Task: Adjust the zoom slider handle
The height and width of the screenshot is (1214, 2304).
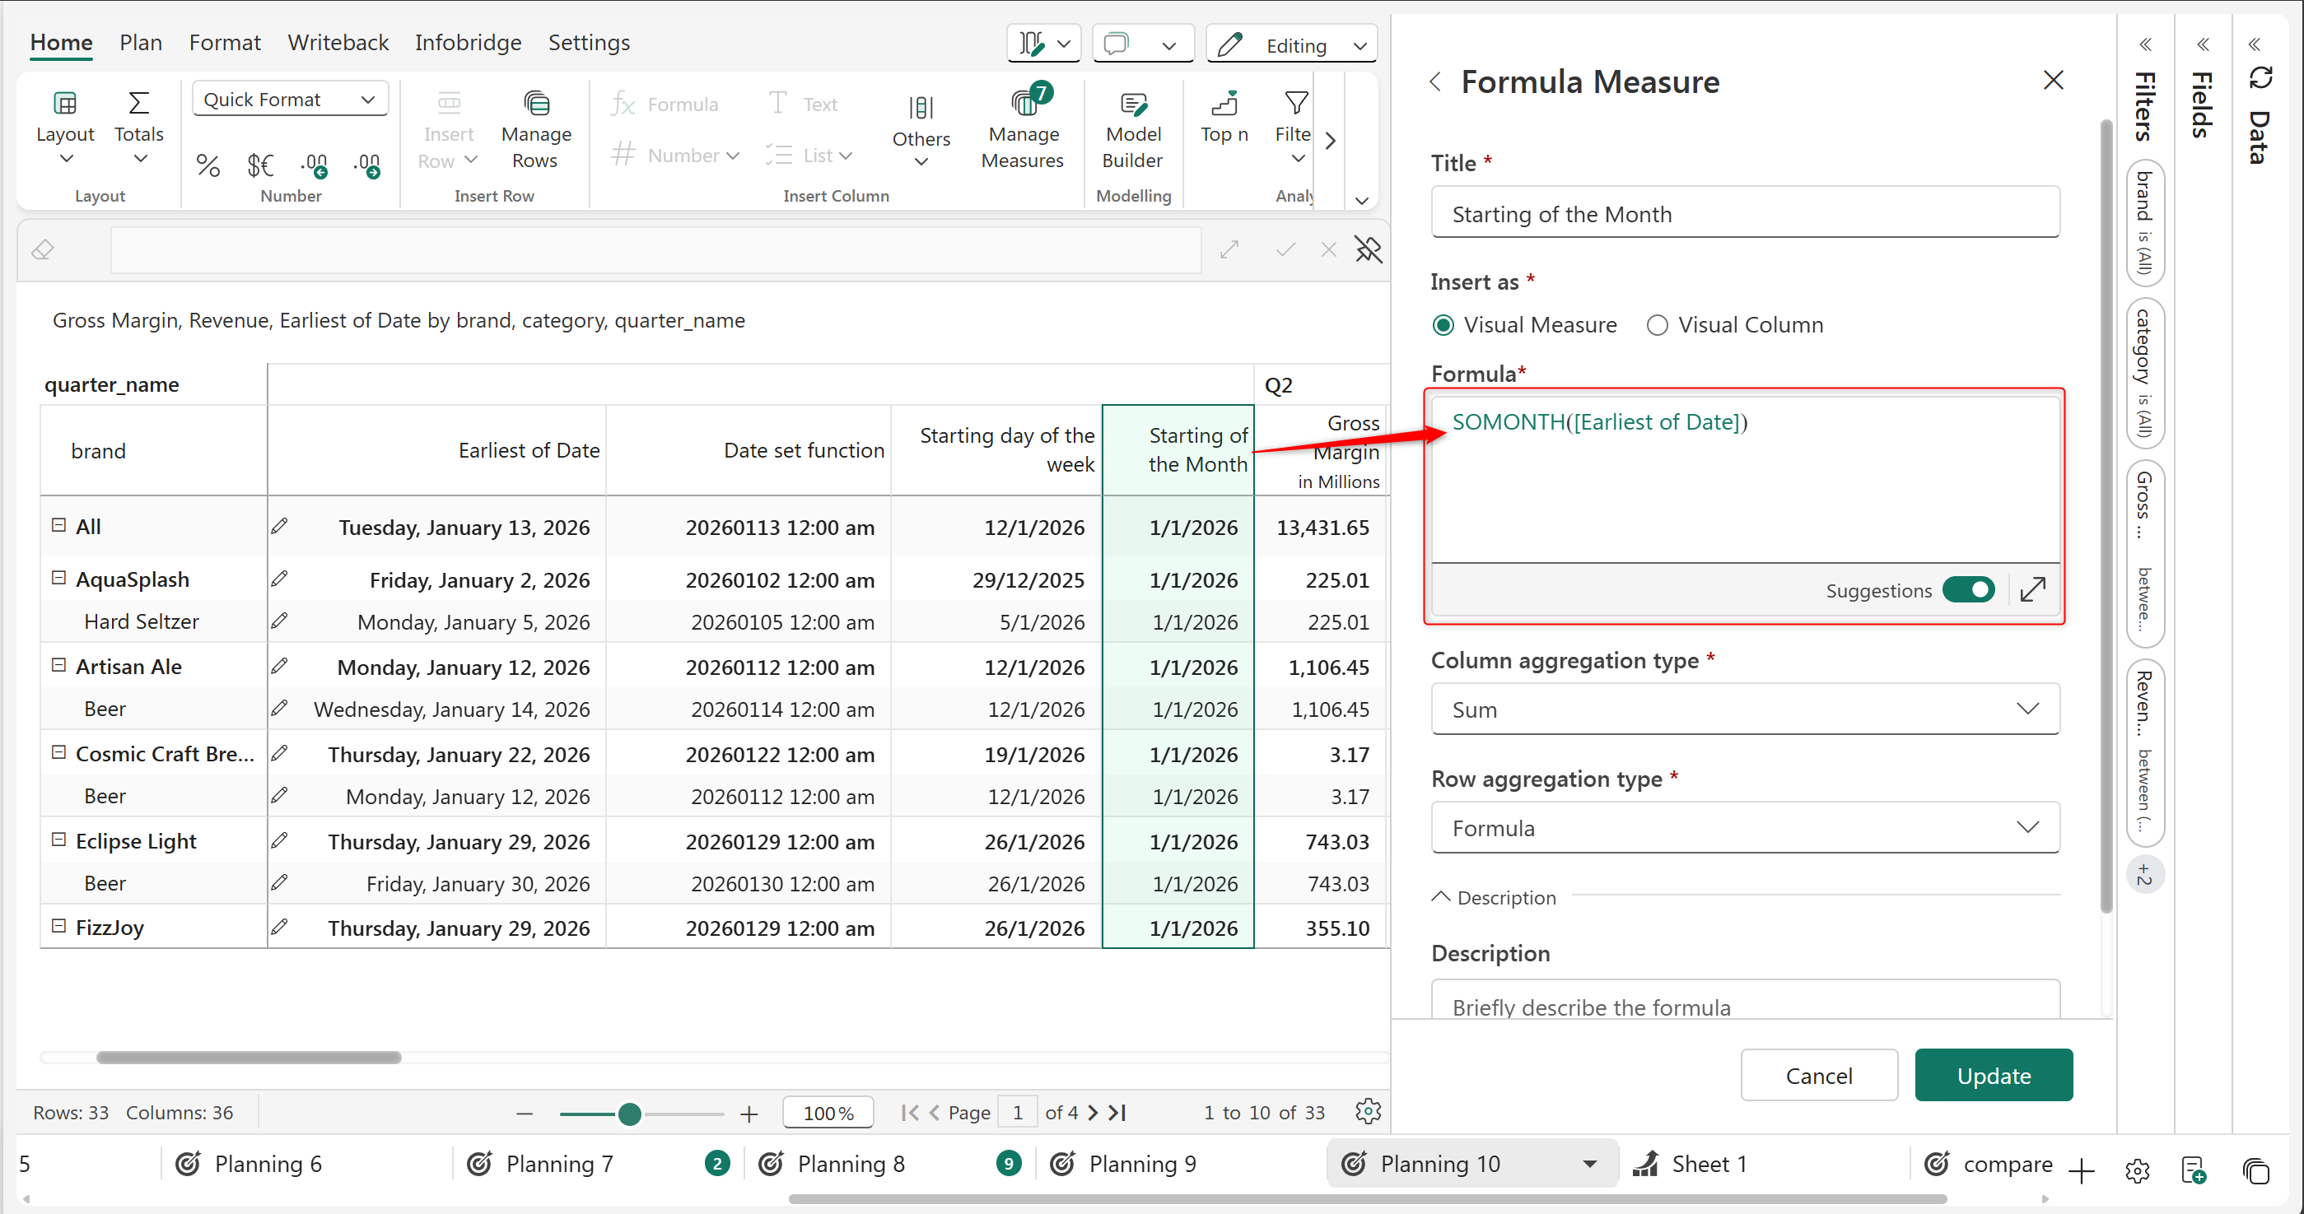Action: 629,1113
